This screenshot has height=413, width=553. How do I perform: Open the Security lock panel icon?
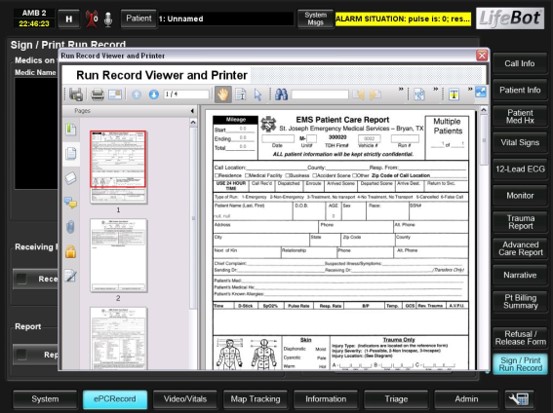70,251
